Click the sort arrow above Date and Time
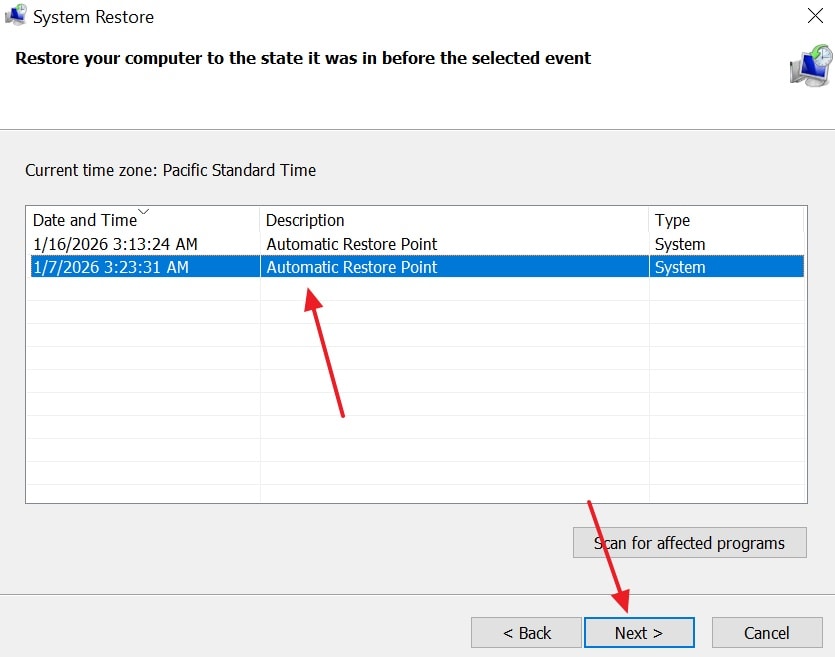 [143, 212]
